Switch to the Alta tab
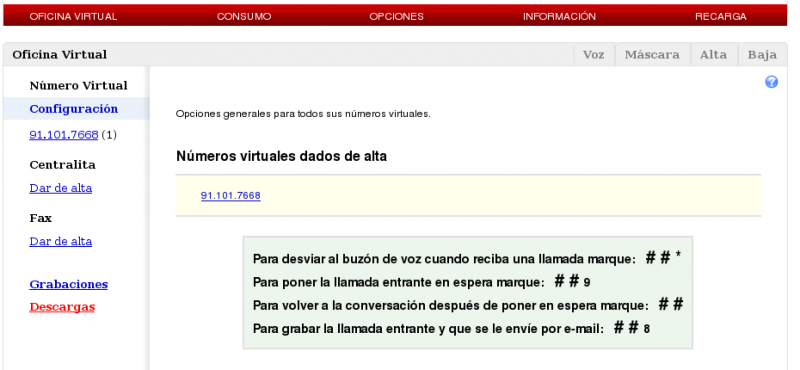This screenshot has width=800, height=370. pyautogui.click(x=713, y=55)
